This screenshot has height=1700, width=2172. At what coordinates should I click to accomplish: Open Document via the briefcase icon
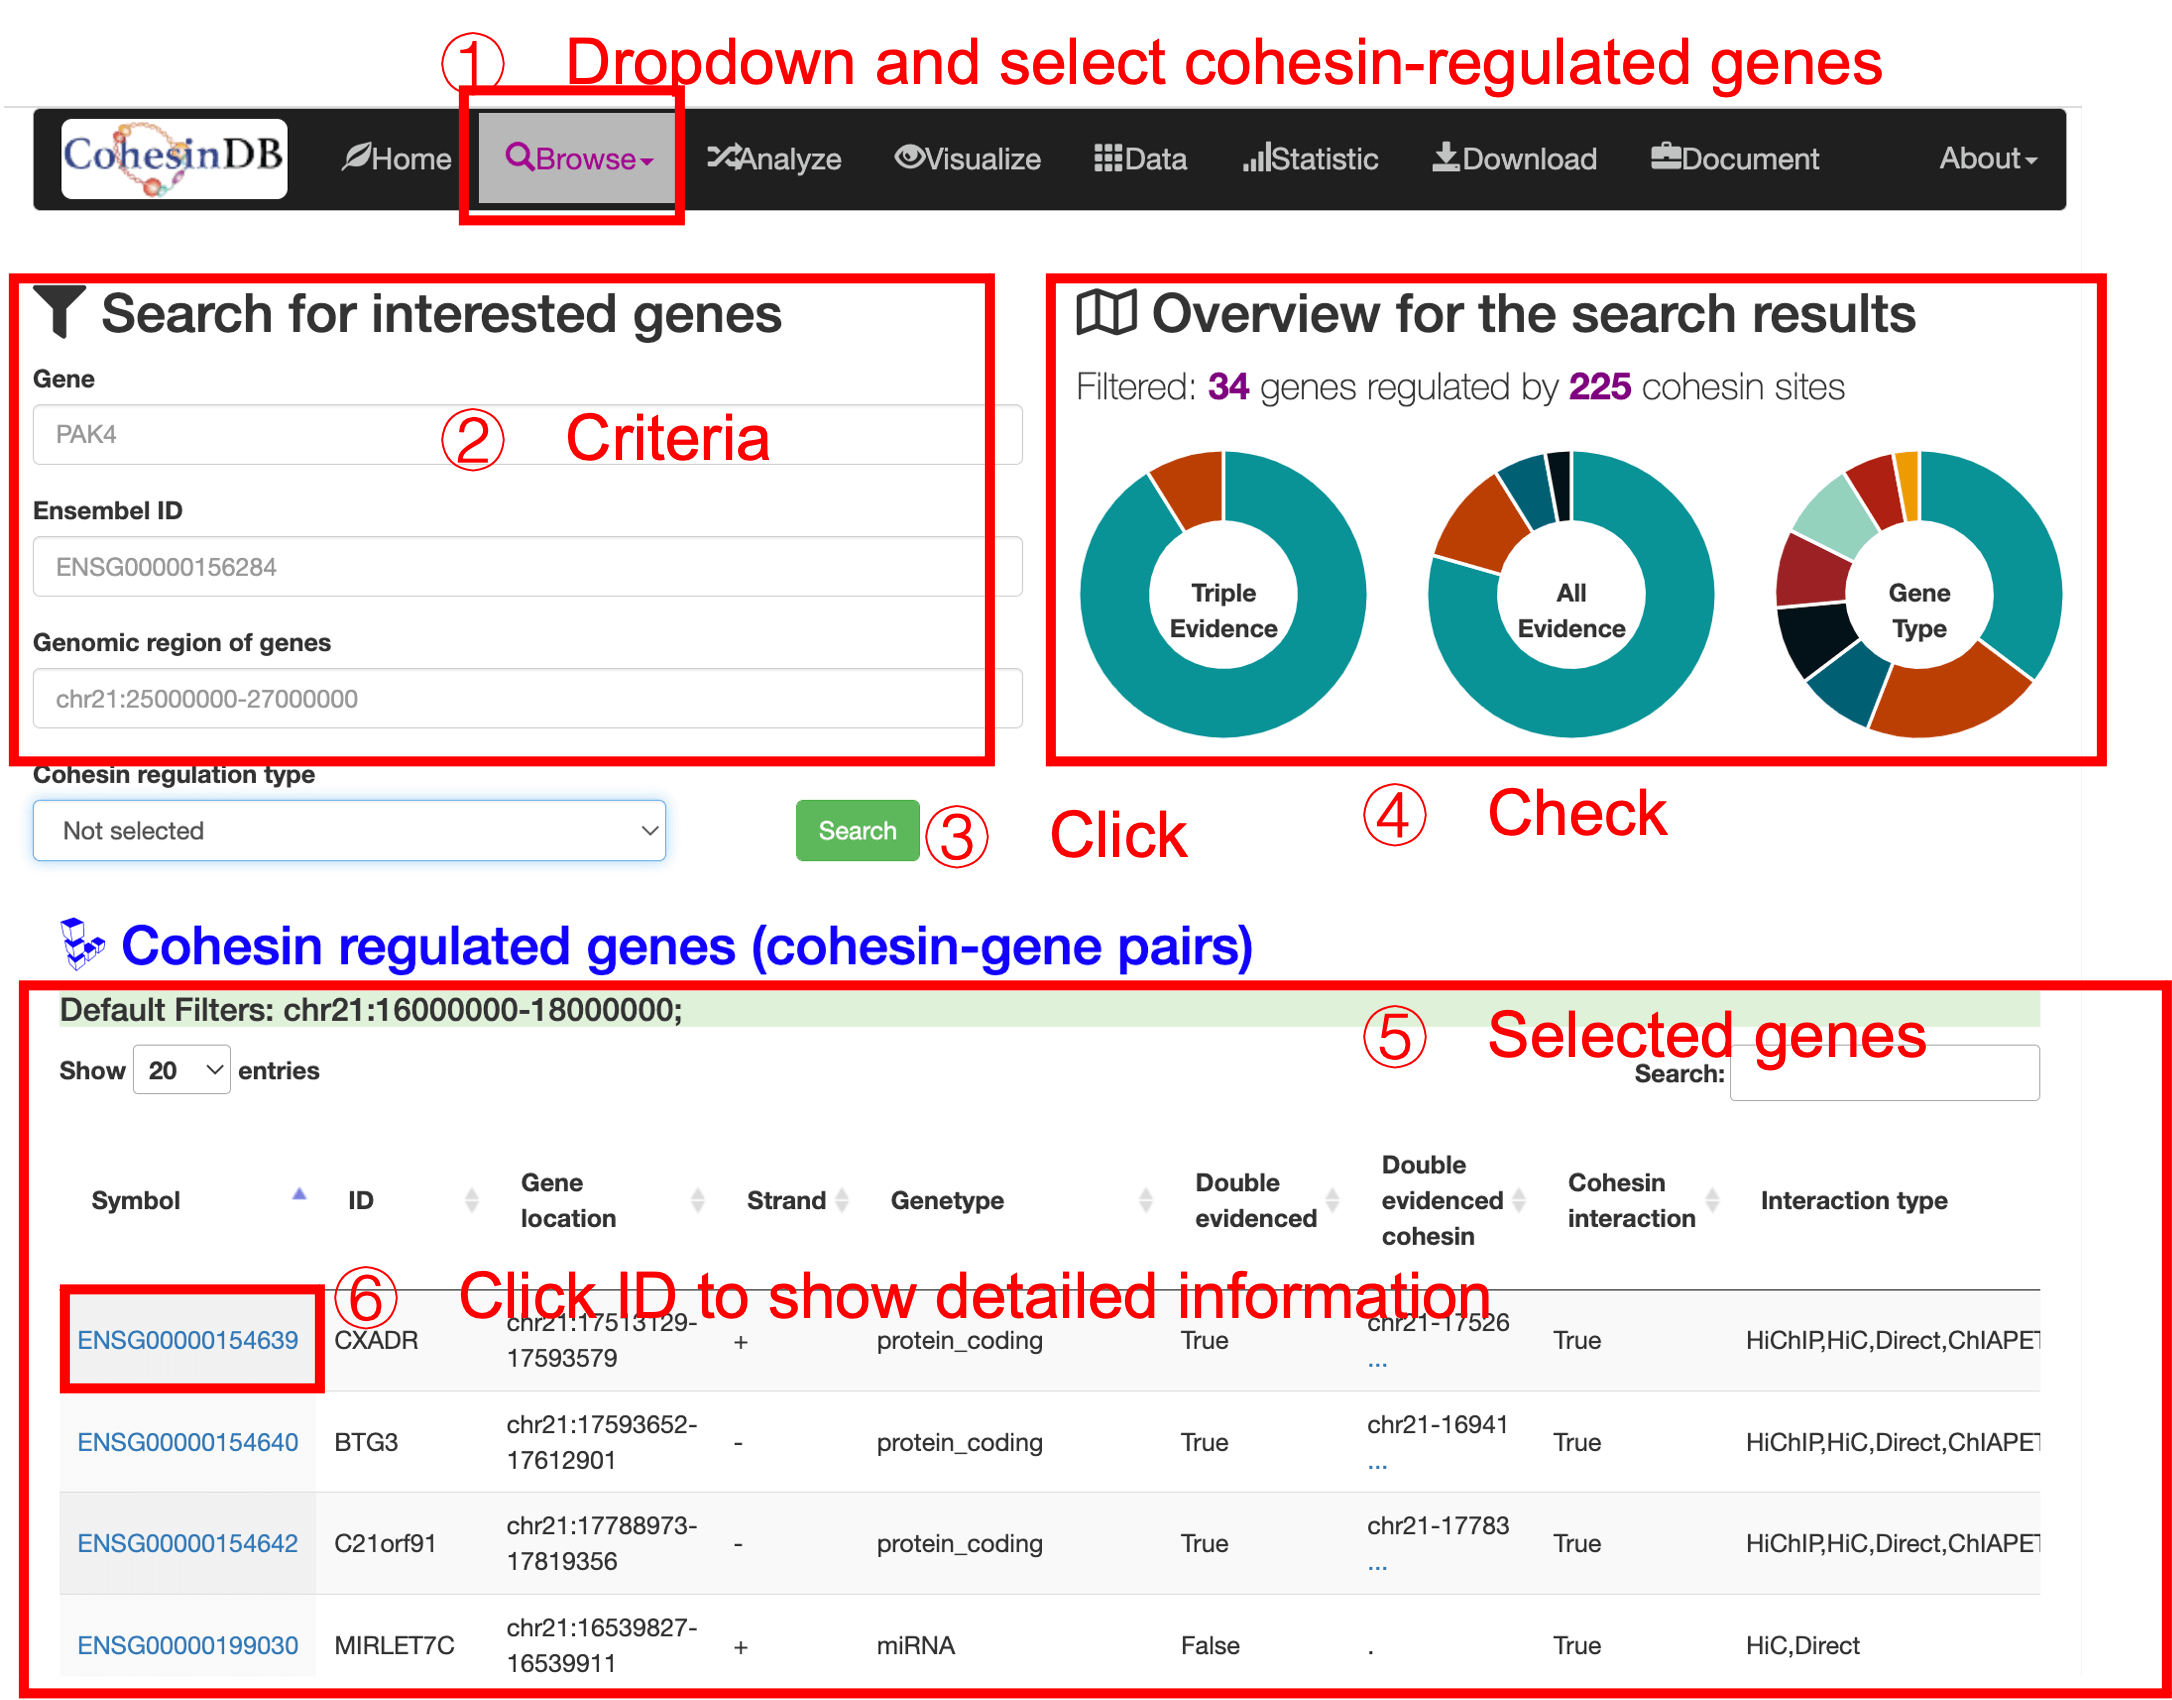pyautogui.click(x=1666, y=156)
